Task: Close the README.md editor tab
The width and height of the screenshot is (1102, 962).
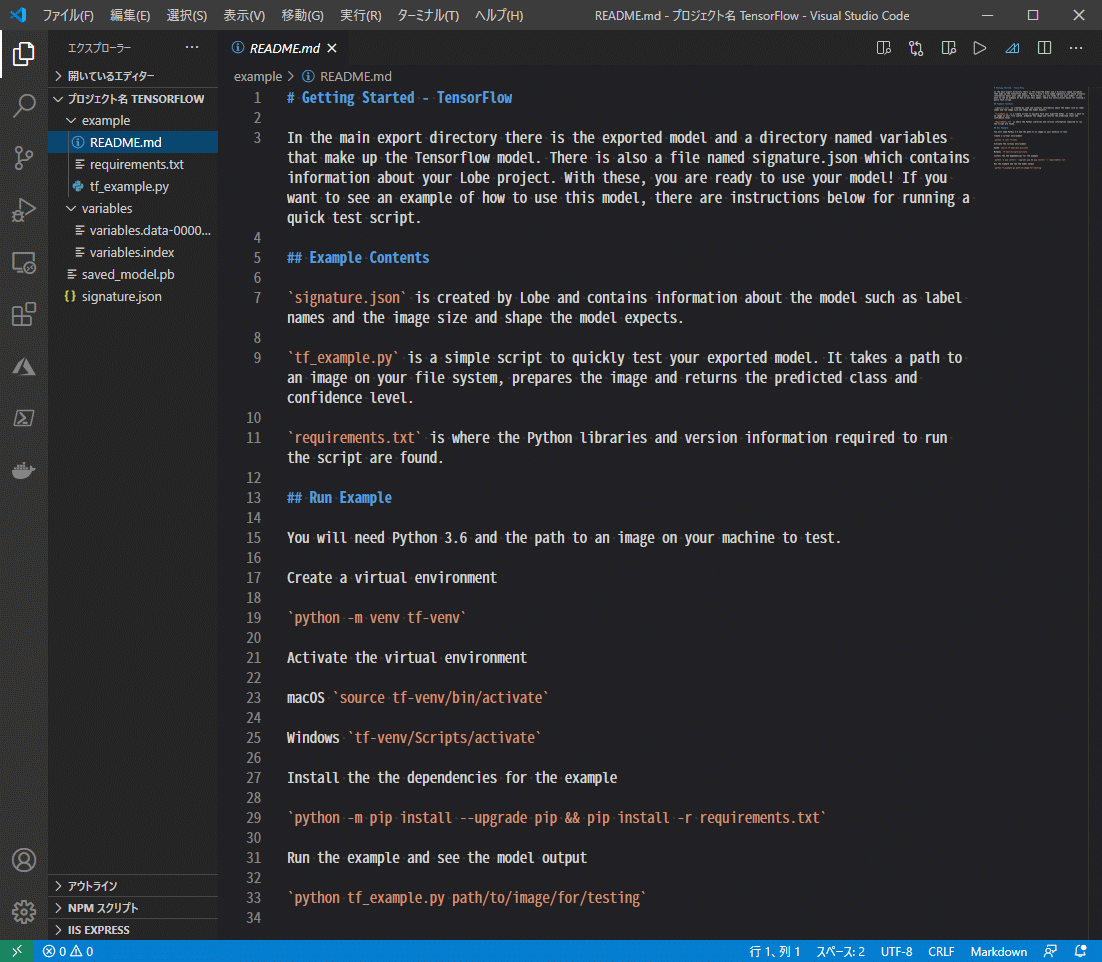Action: [x=332, y=48]
